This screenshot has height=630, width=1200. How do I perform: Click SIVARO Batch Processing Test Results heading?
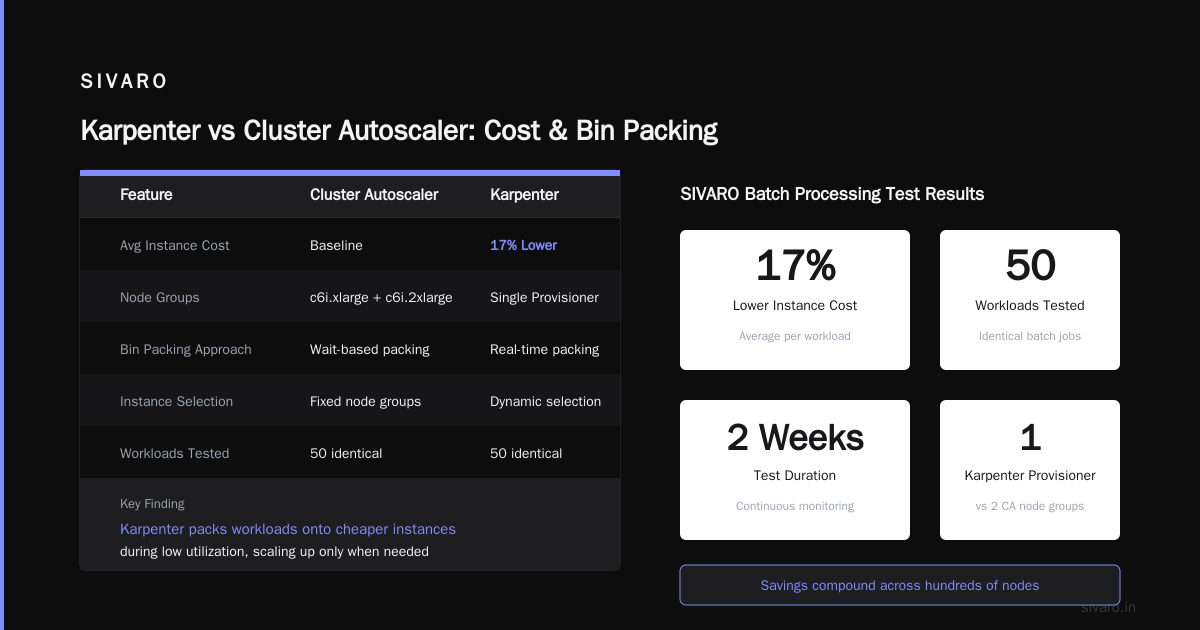click(x=832, y=194)
